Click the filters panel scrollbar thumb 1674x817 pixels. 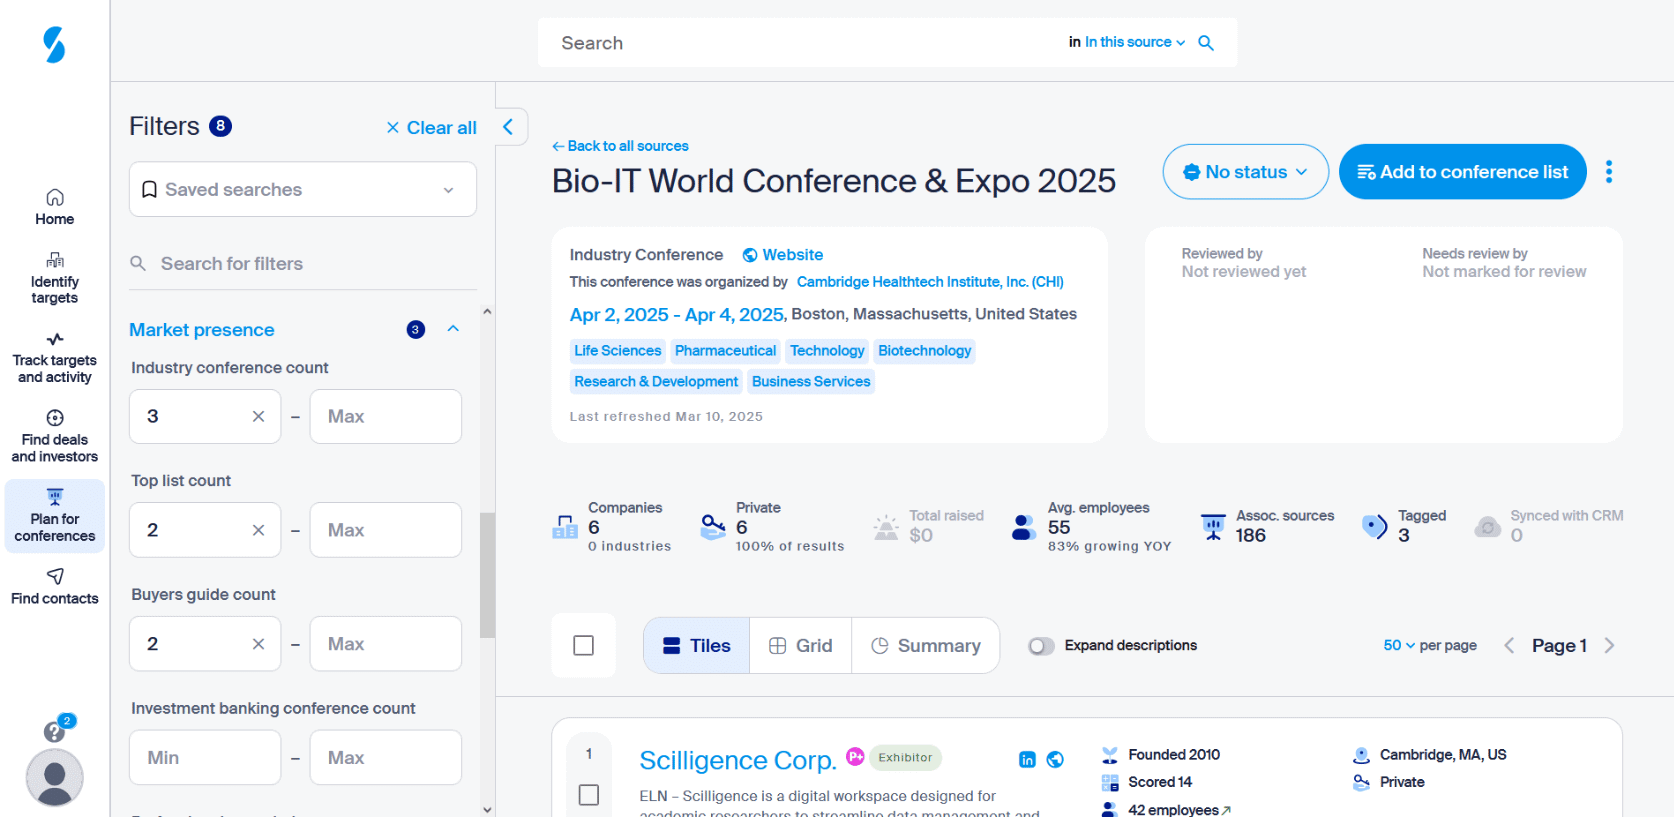pos(487,575)
